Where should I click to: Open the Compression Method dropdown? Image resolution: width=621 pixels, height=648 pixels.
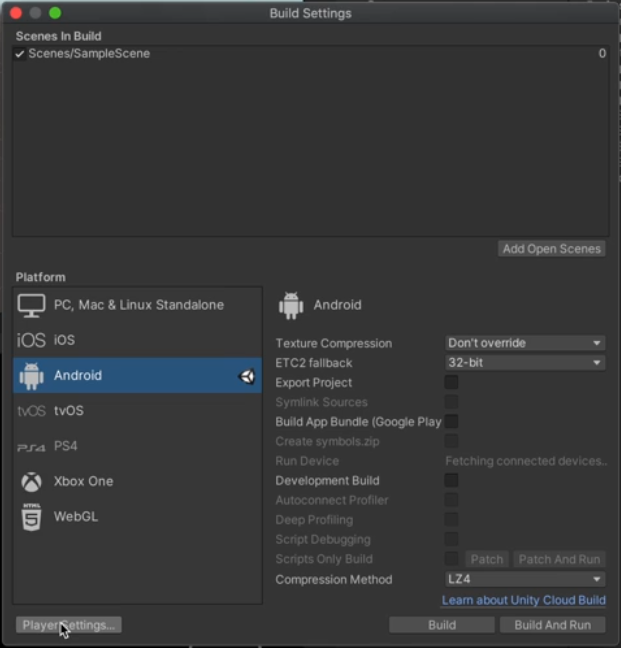coord(525,579)
